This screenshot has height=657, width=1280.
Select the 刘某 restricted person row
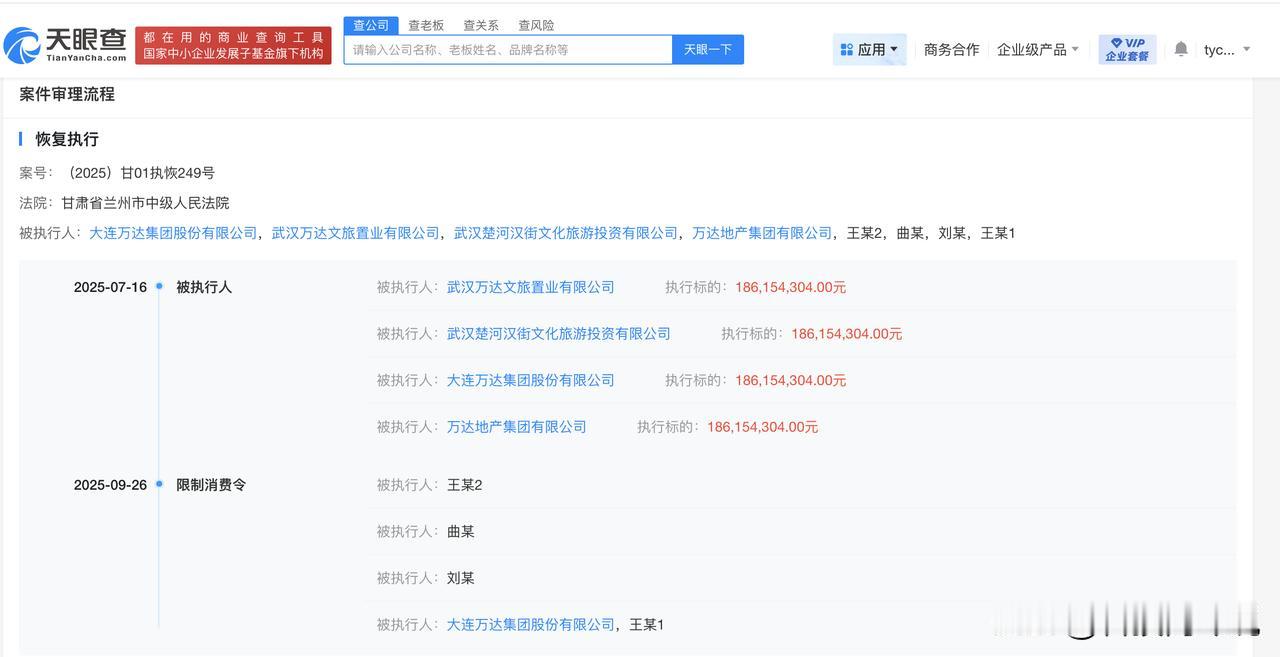click(802, 578)
